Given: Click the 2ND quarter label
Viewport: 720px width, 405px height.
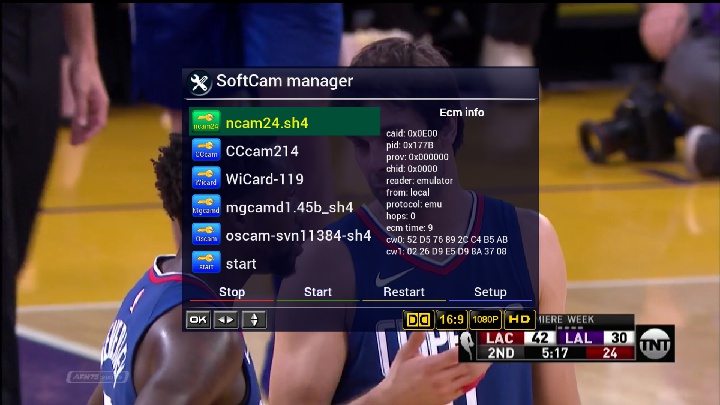Looking at the screenshot, I should (x=501, y=353).
